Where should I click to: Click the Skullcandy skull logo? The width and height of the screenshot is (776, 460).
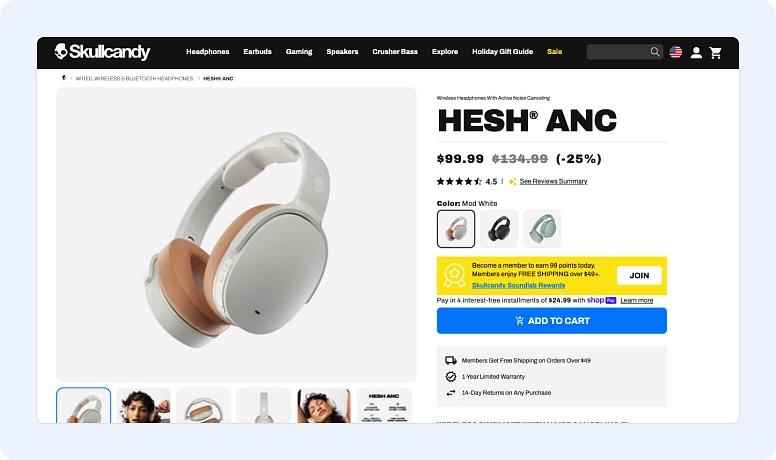(x=61, y=51)
